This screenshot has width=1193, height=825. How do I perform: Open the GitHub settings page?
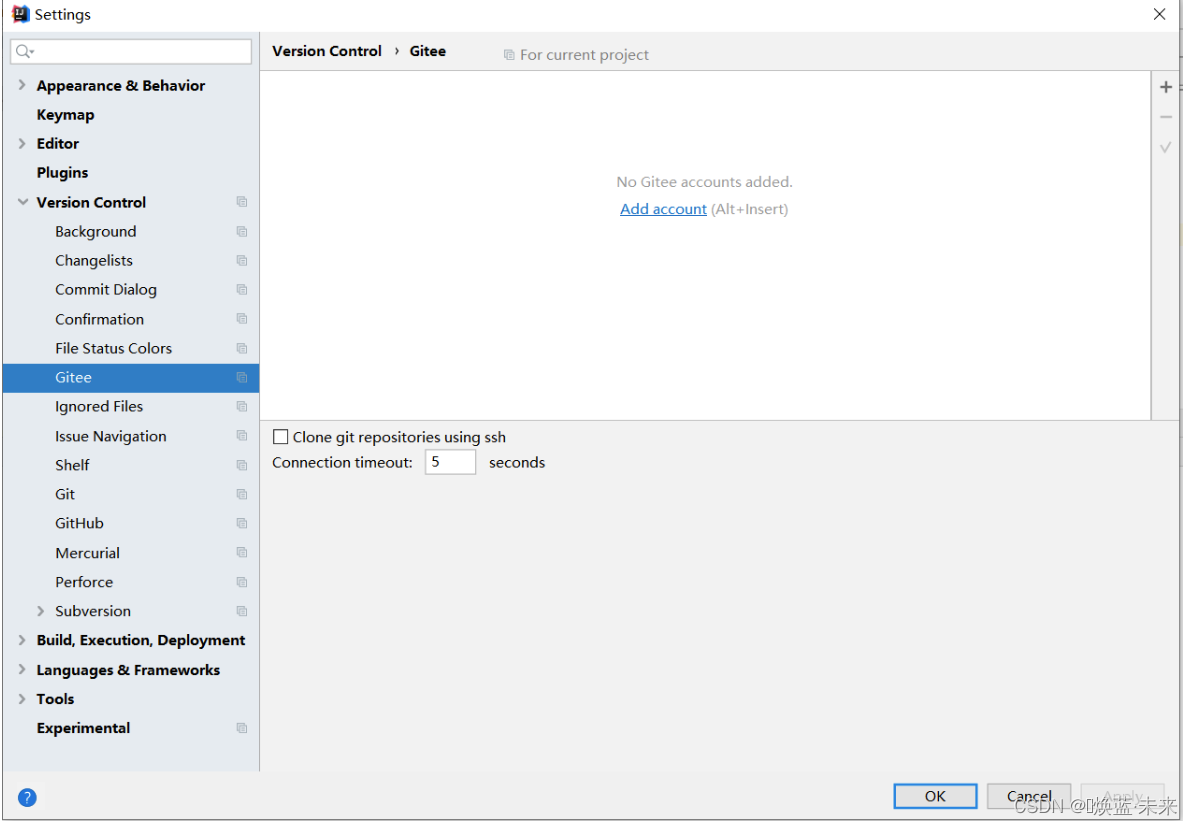(x=79, y=523)
